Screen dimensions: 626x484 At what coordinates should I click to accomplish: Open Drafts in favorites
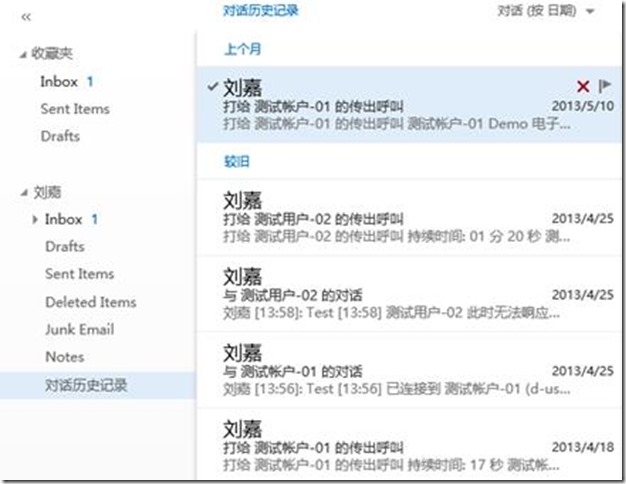(x=60, y=136)
